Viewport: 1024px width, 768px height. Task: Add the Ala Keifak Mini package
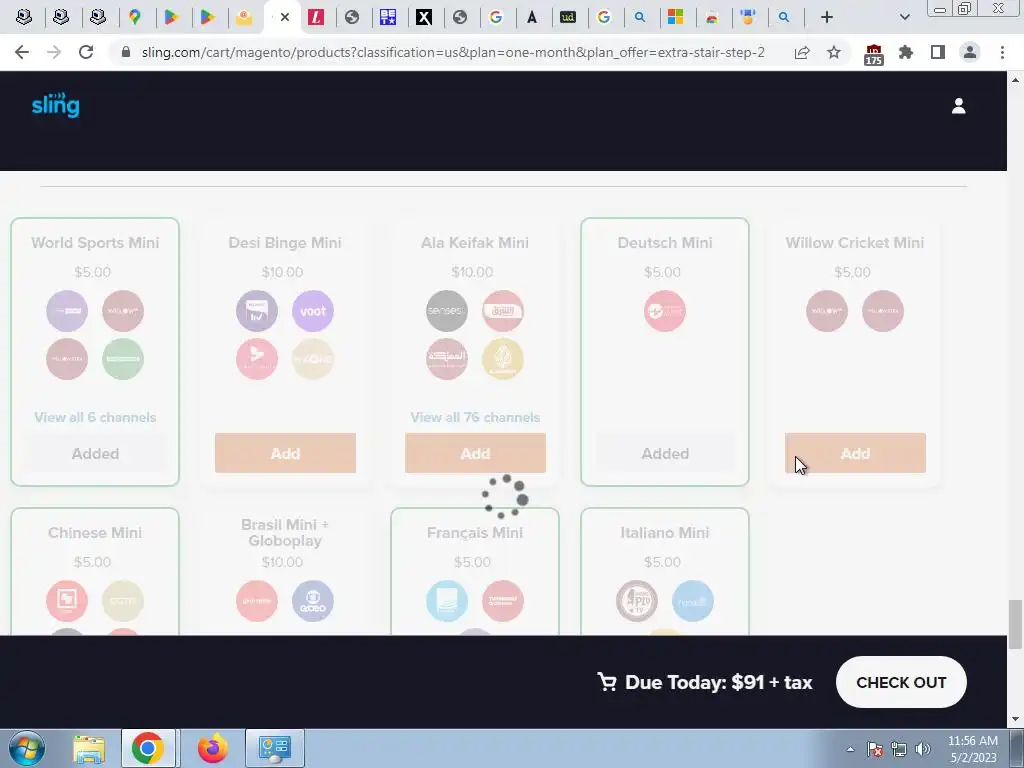point(475,453)
